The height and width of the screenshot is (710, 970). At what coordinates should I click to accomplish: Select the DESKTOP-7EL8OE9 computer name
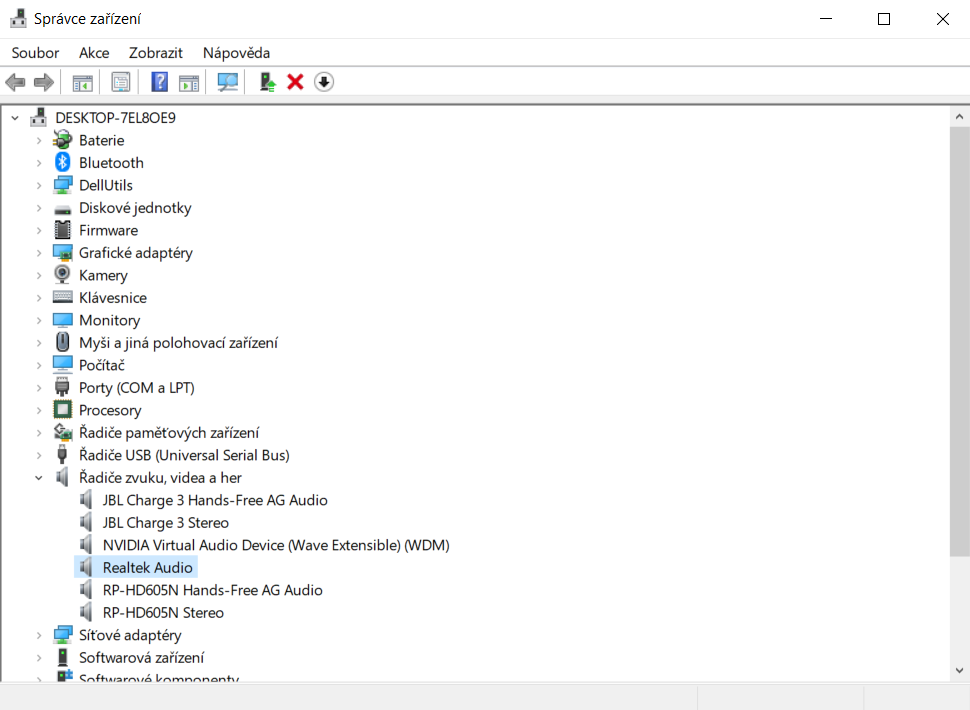(x=115, y=118)
